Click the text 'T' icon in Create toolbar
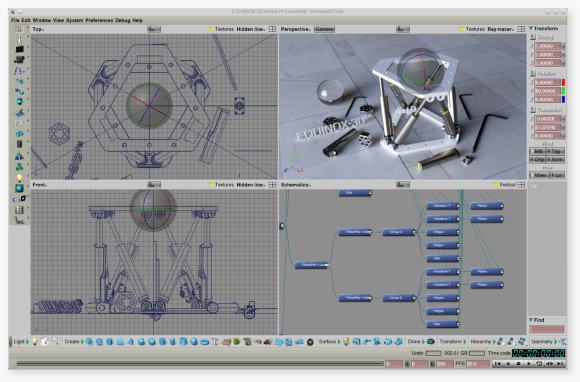The height and width of the screenshot is (382, 580). [x=215, y=342]
